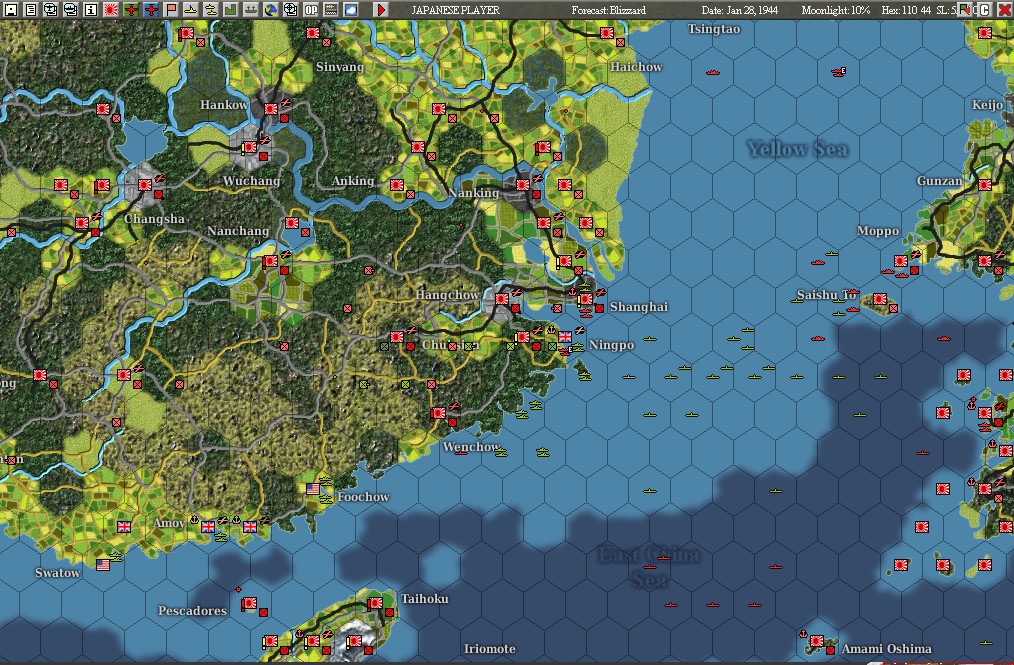Select the Japanese unit at Changsha
1014x665 pixels.
click(145, 185)
